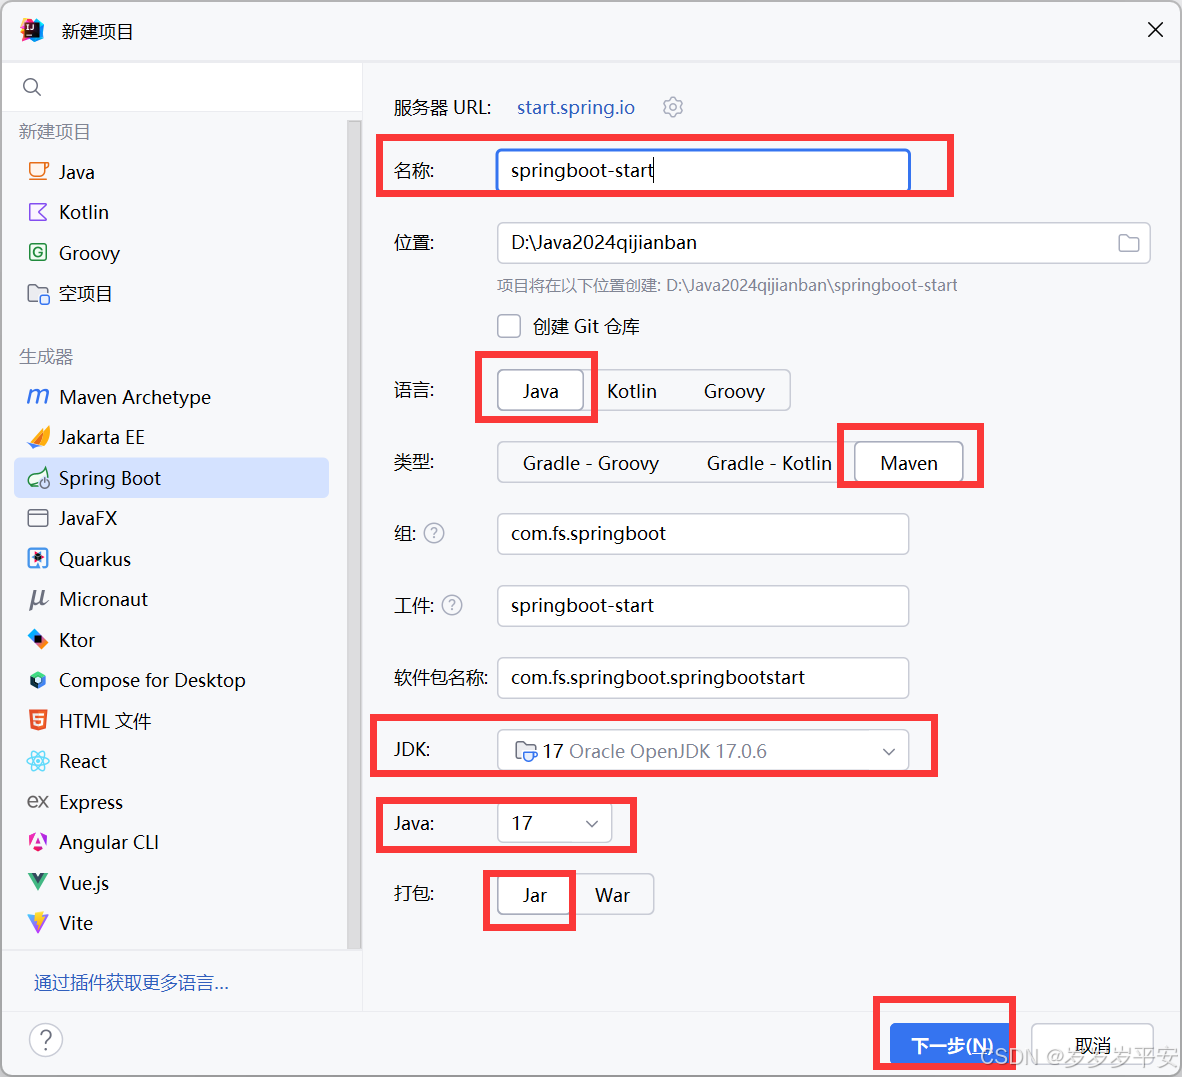Image resolution: width=1182 pixels, height=1077 pixels.
Task: Select Jar packaging
Action: [x=534, y=895]
